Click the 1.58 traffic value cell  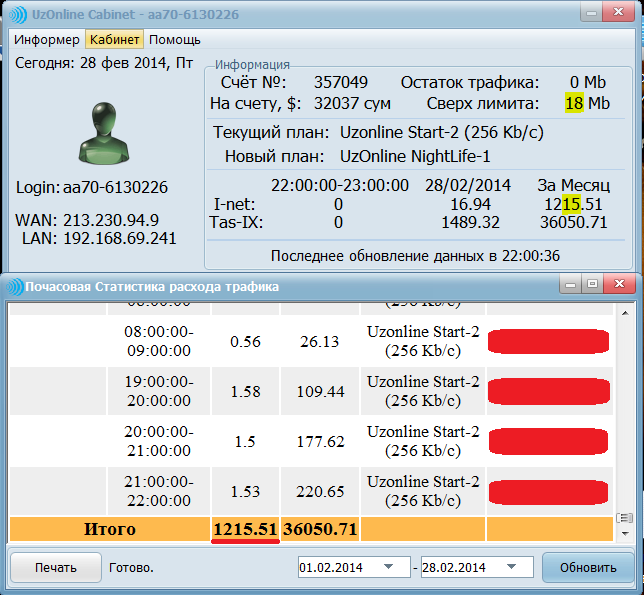click(x=245, y=391)
